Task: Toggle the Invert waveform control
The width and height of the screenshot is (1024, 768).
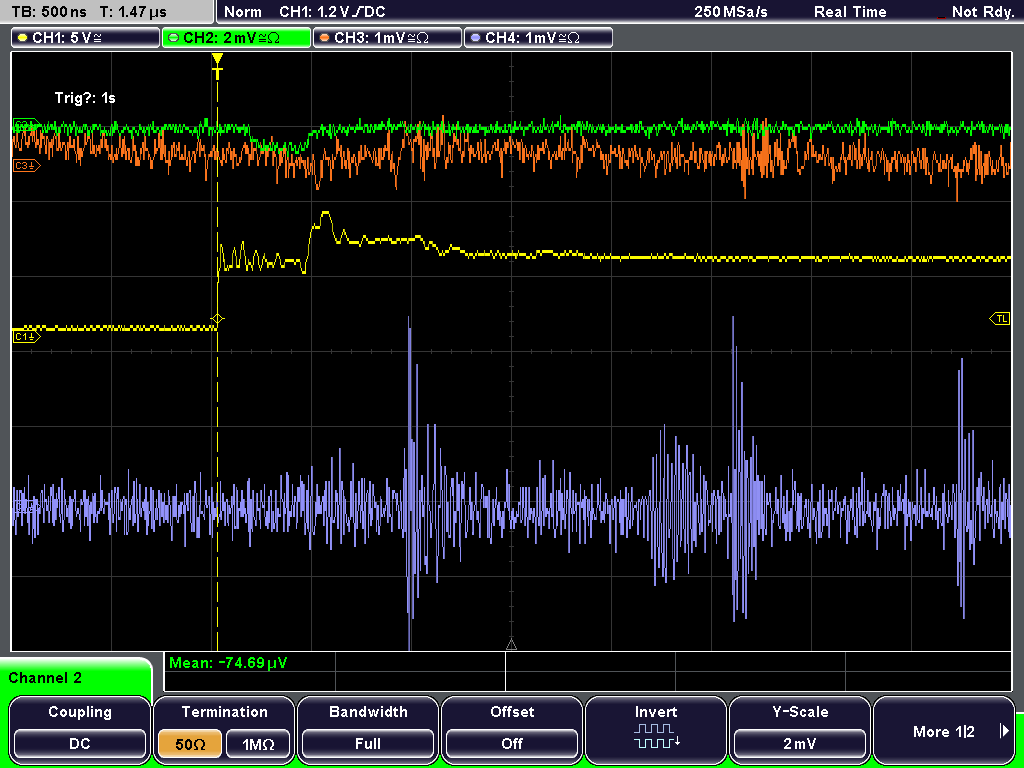Action: point(656,728)
